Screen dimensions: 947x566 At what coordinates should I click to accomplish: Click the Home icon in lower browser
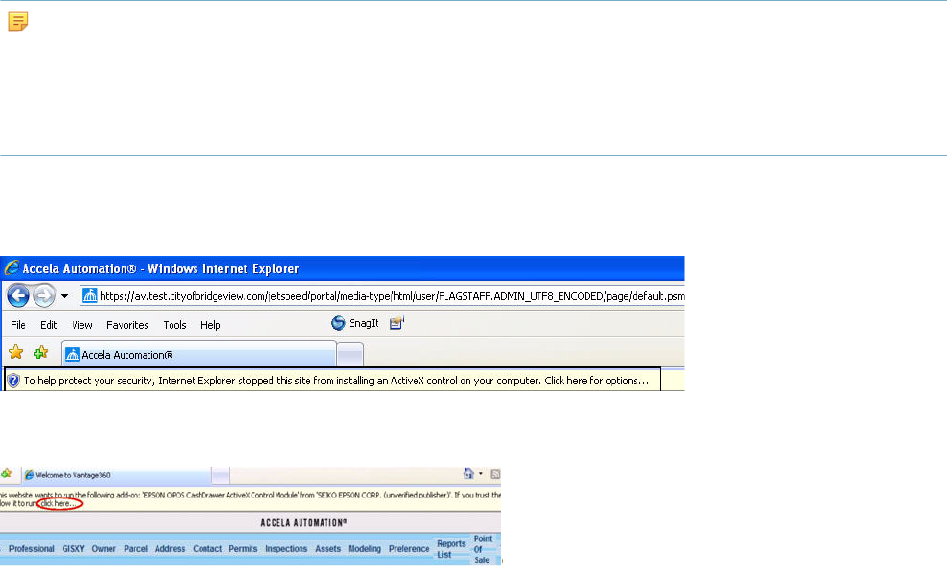469,474
